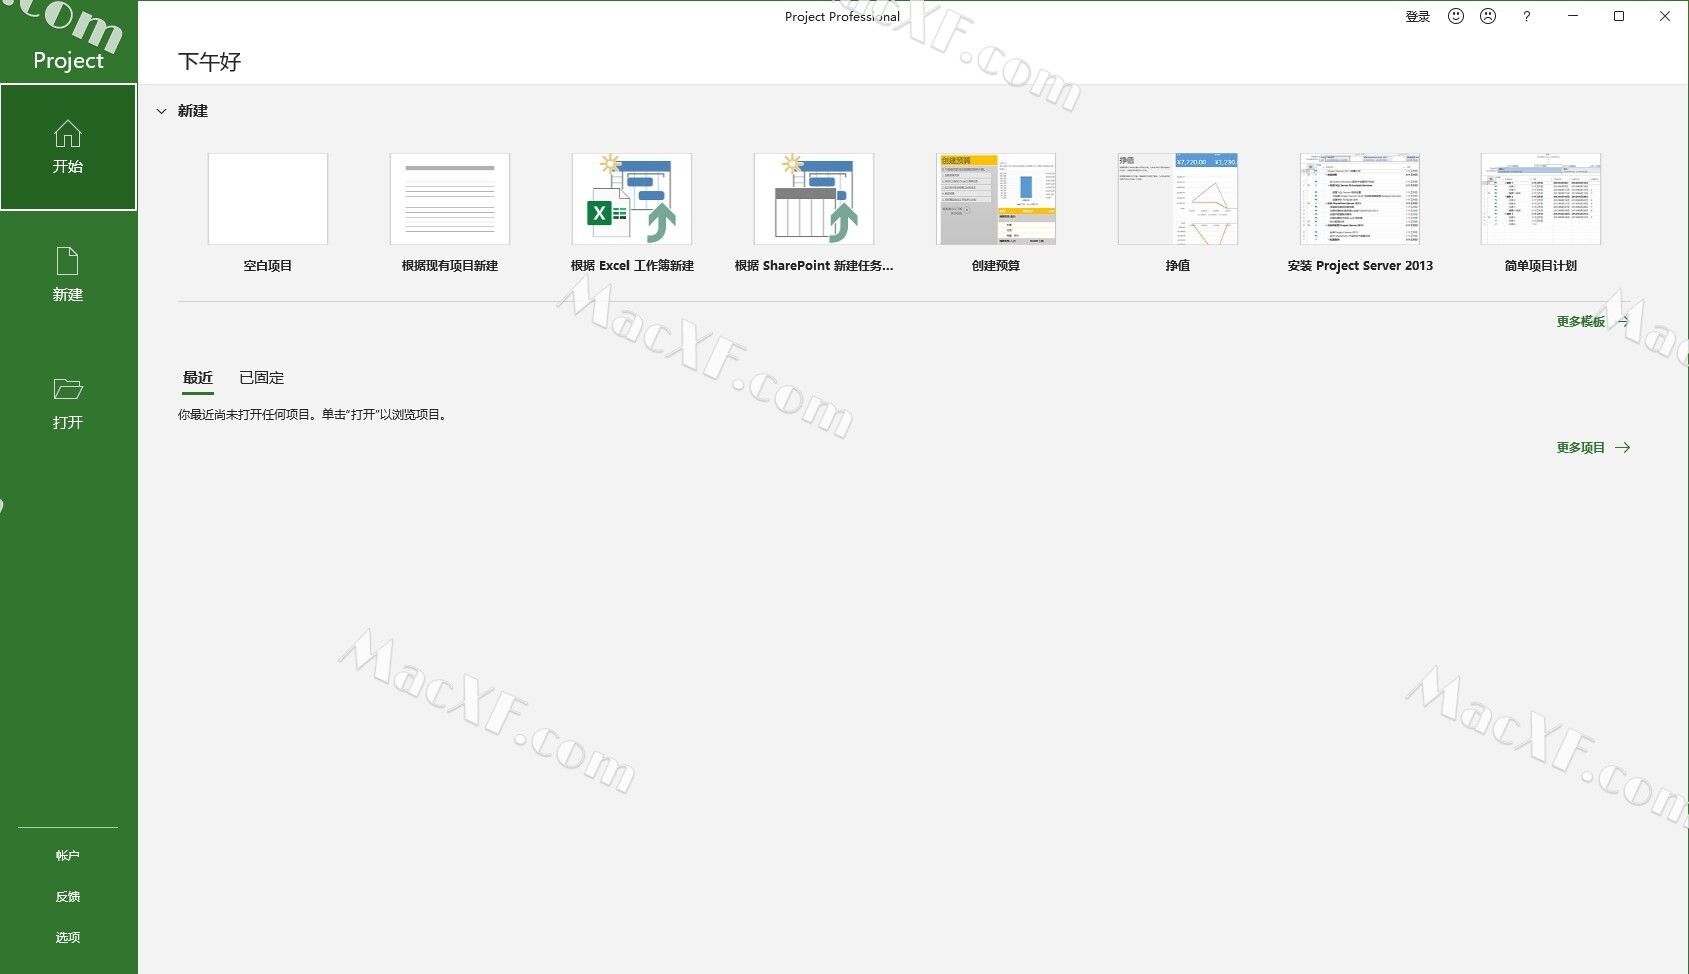The width and height of the screenshot is (1689, 974).
Task: Select the 根据 Excel 工作簿新建 template icon
Action: (x=632, y=199)
